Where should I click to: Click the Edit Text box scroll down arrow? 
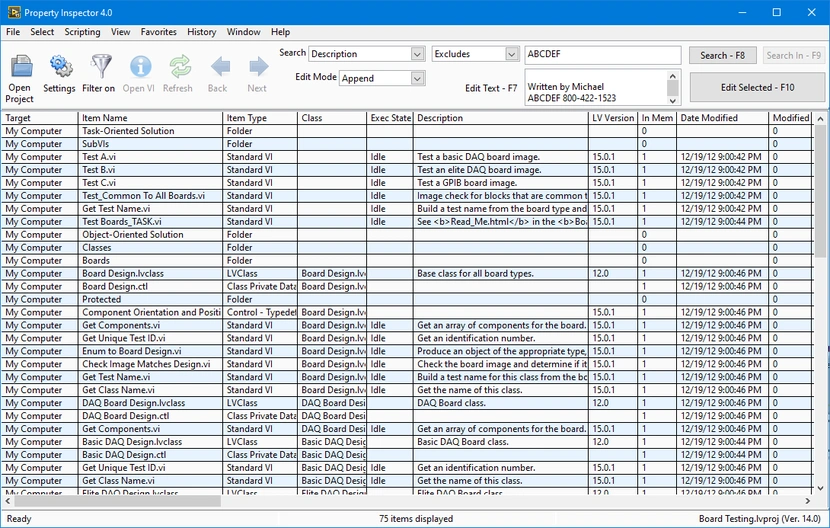point(673,100)
